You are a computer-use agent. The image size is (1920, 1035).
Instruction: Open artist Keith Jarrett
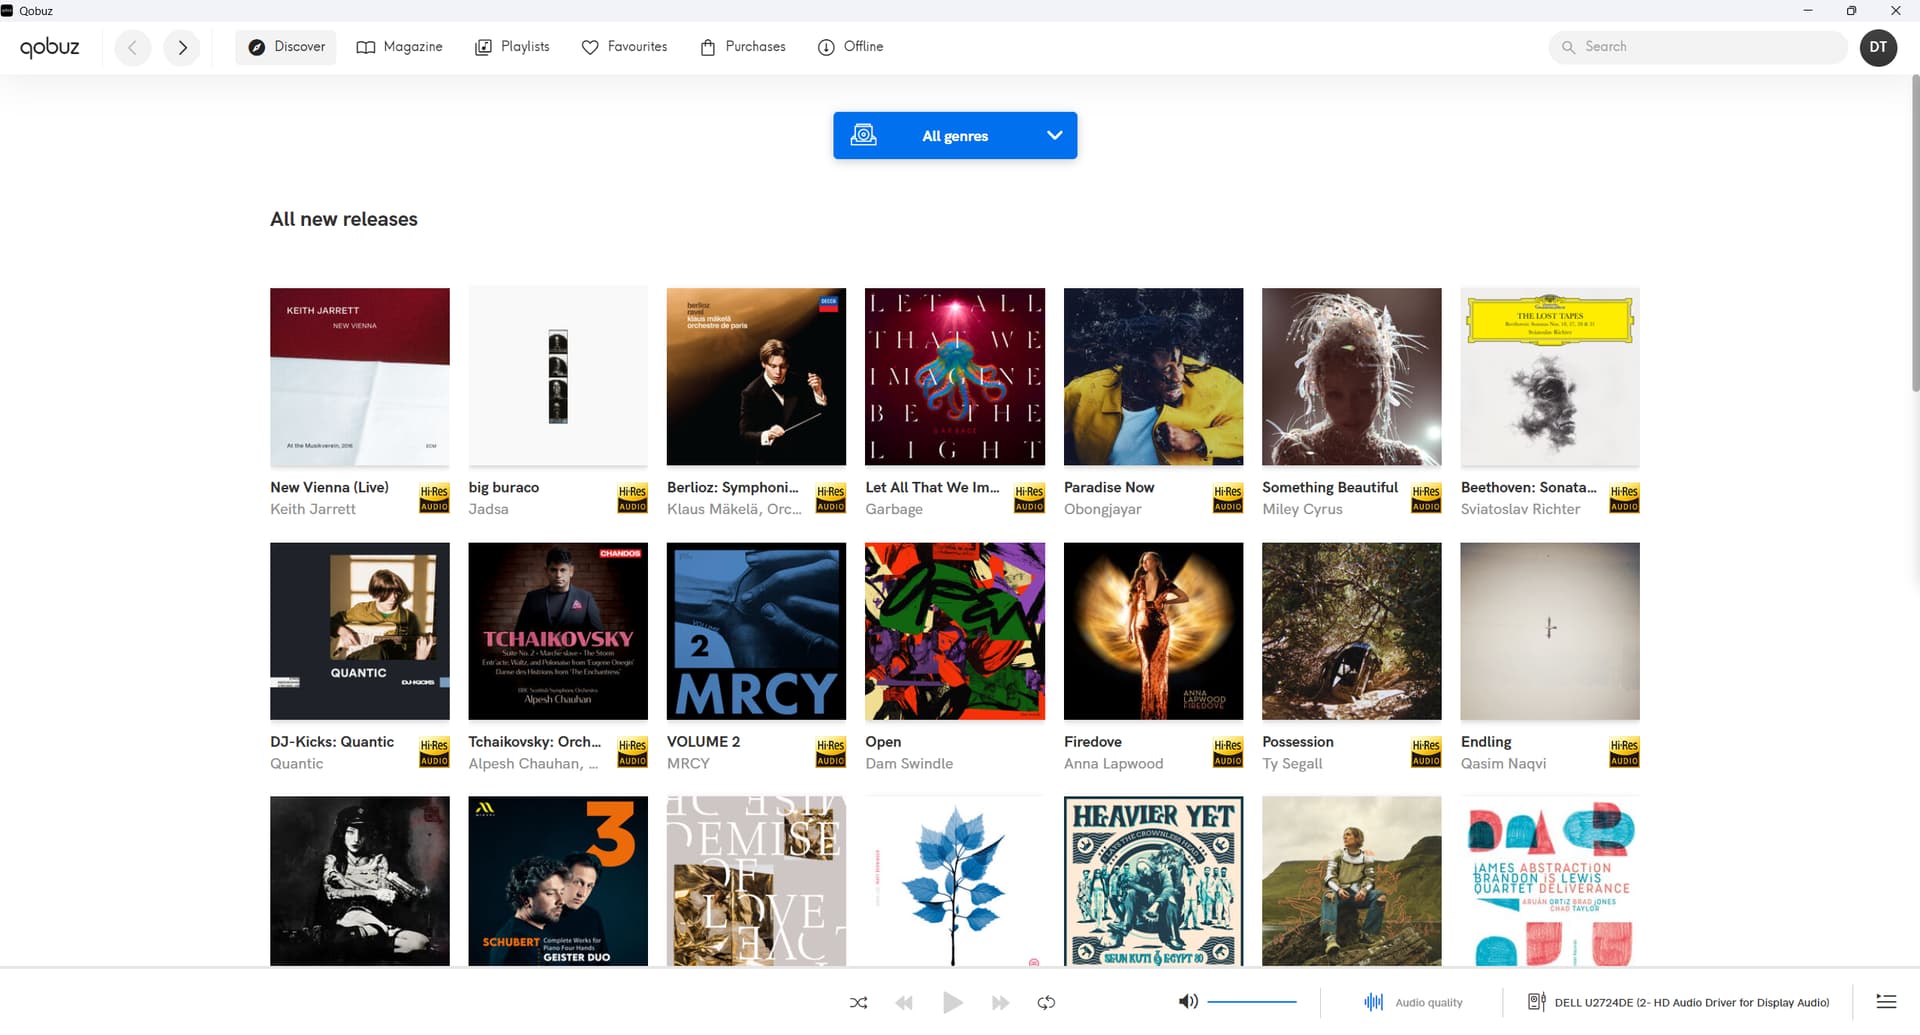313,509
